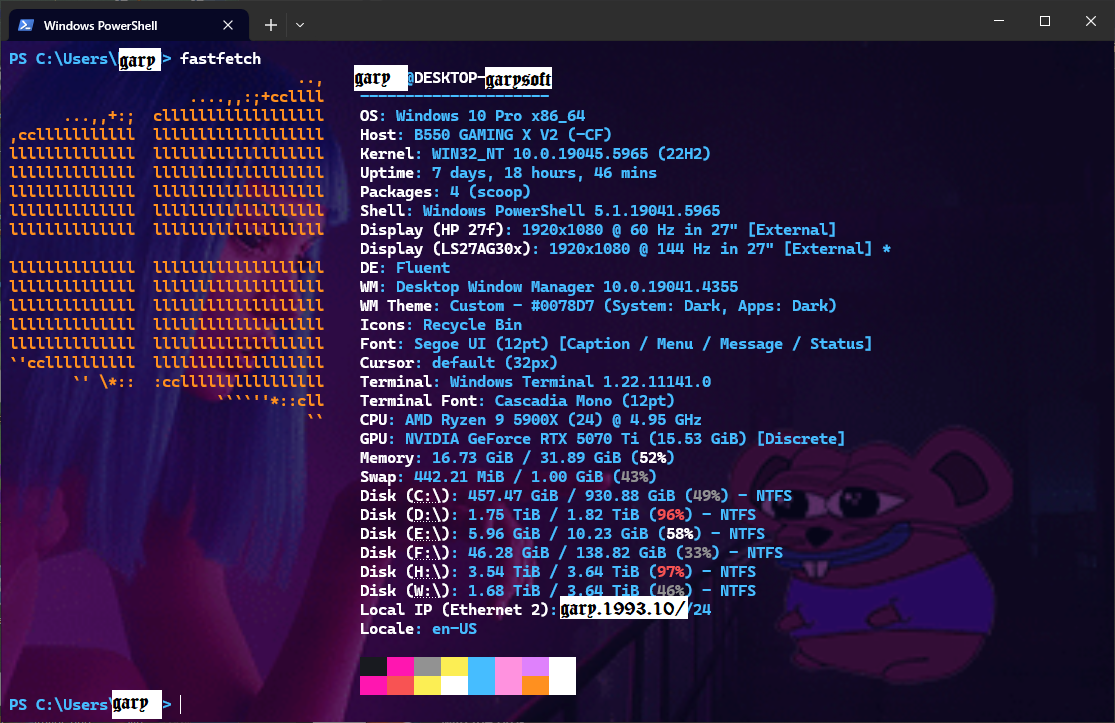The width and height of the screenshot is (1115, 723).
Task: Click the 'Disk (H:\)' usage line
Action: pyautogui.click(x=558, y=572)
